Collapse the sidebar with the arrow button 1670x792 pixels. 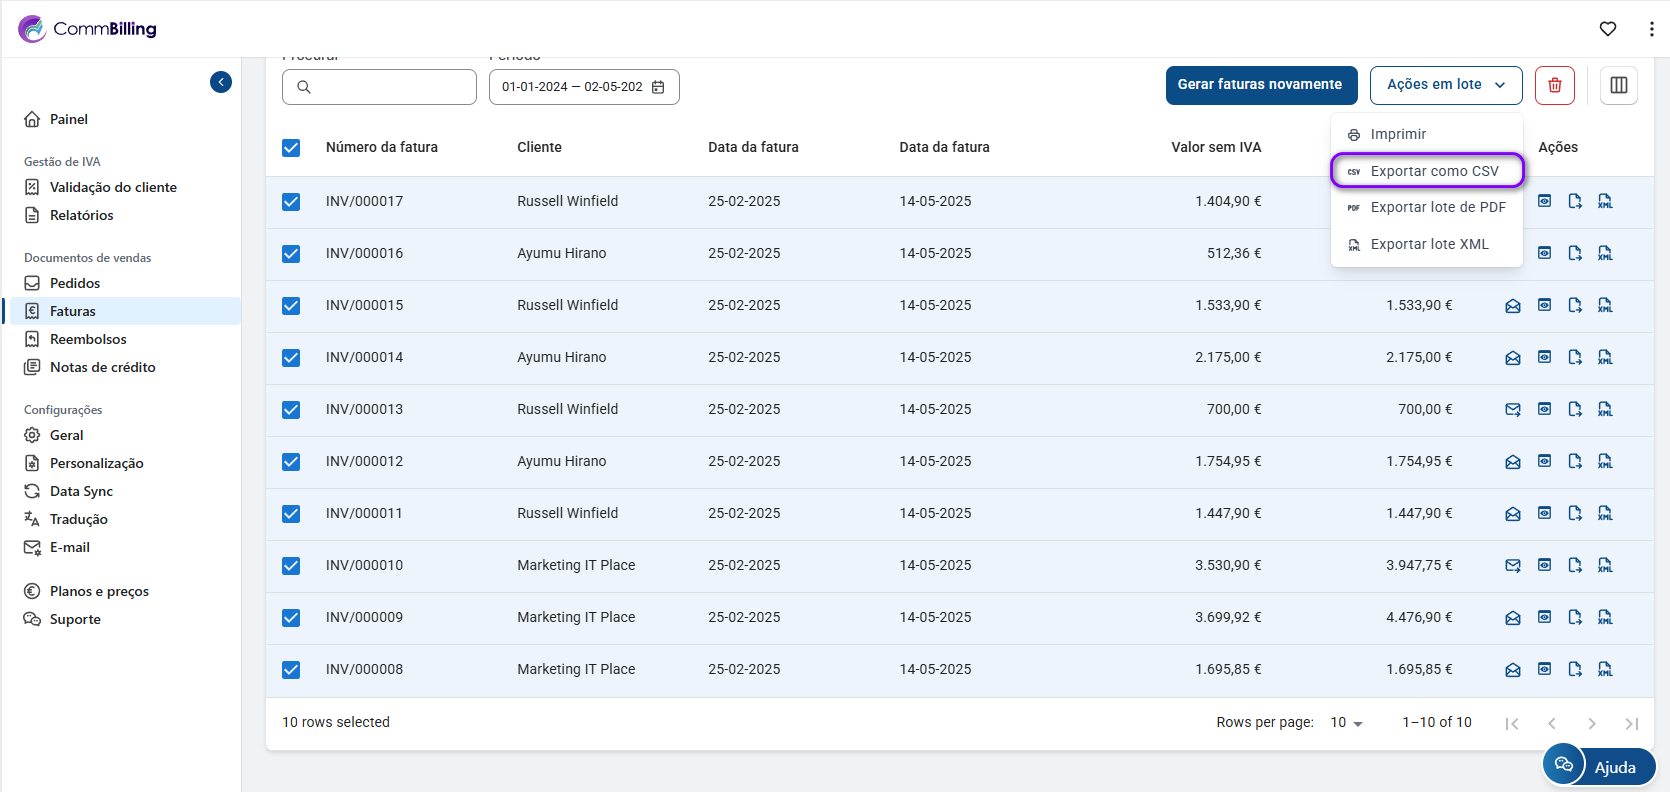pyautogui.click(x=221, y=82)
